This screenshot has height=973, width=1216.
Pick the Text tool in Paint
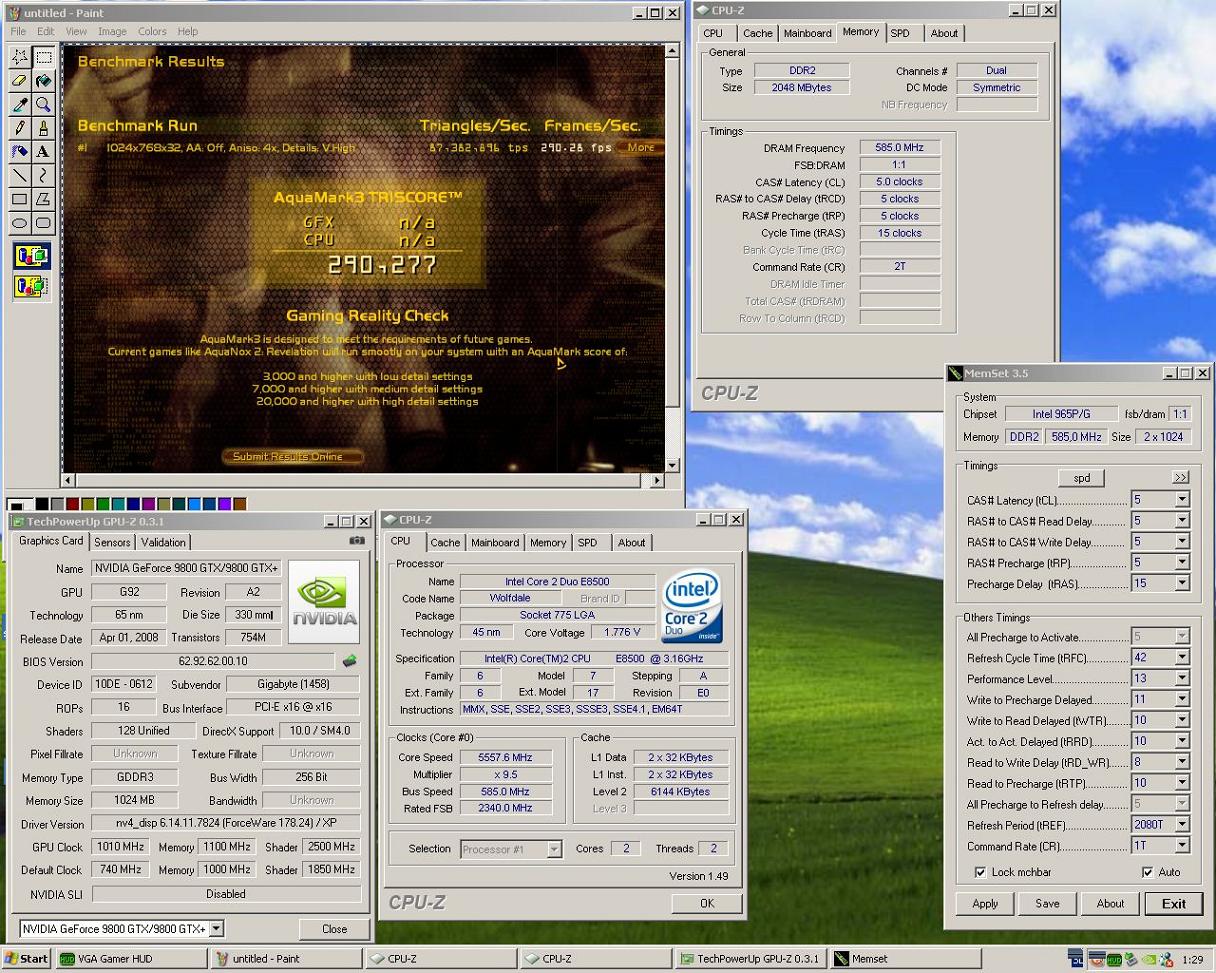(x=44, y=152)
